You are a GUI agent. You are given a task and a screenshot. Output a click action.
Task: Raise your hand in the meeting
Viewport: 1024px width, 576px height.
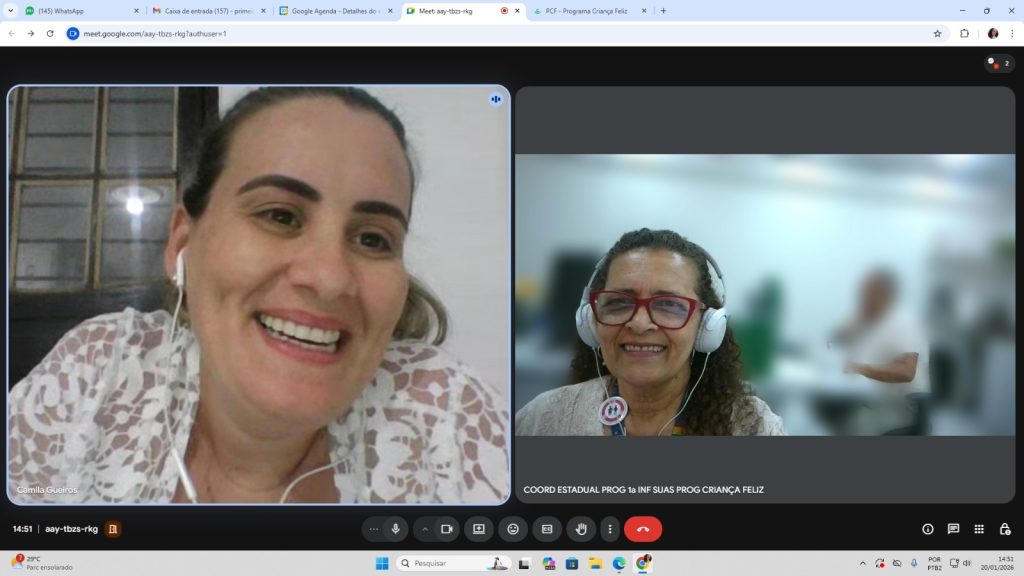tap(581, 529)
